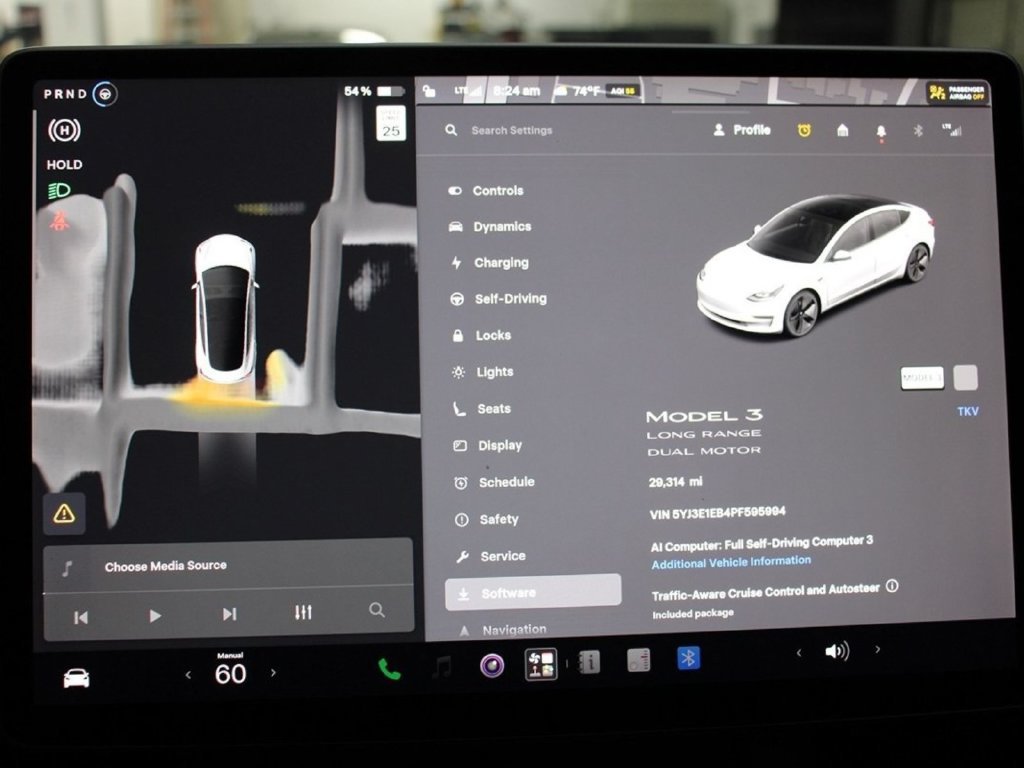Open the driver Profile selector

click(x=741, y=130)
